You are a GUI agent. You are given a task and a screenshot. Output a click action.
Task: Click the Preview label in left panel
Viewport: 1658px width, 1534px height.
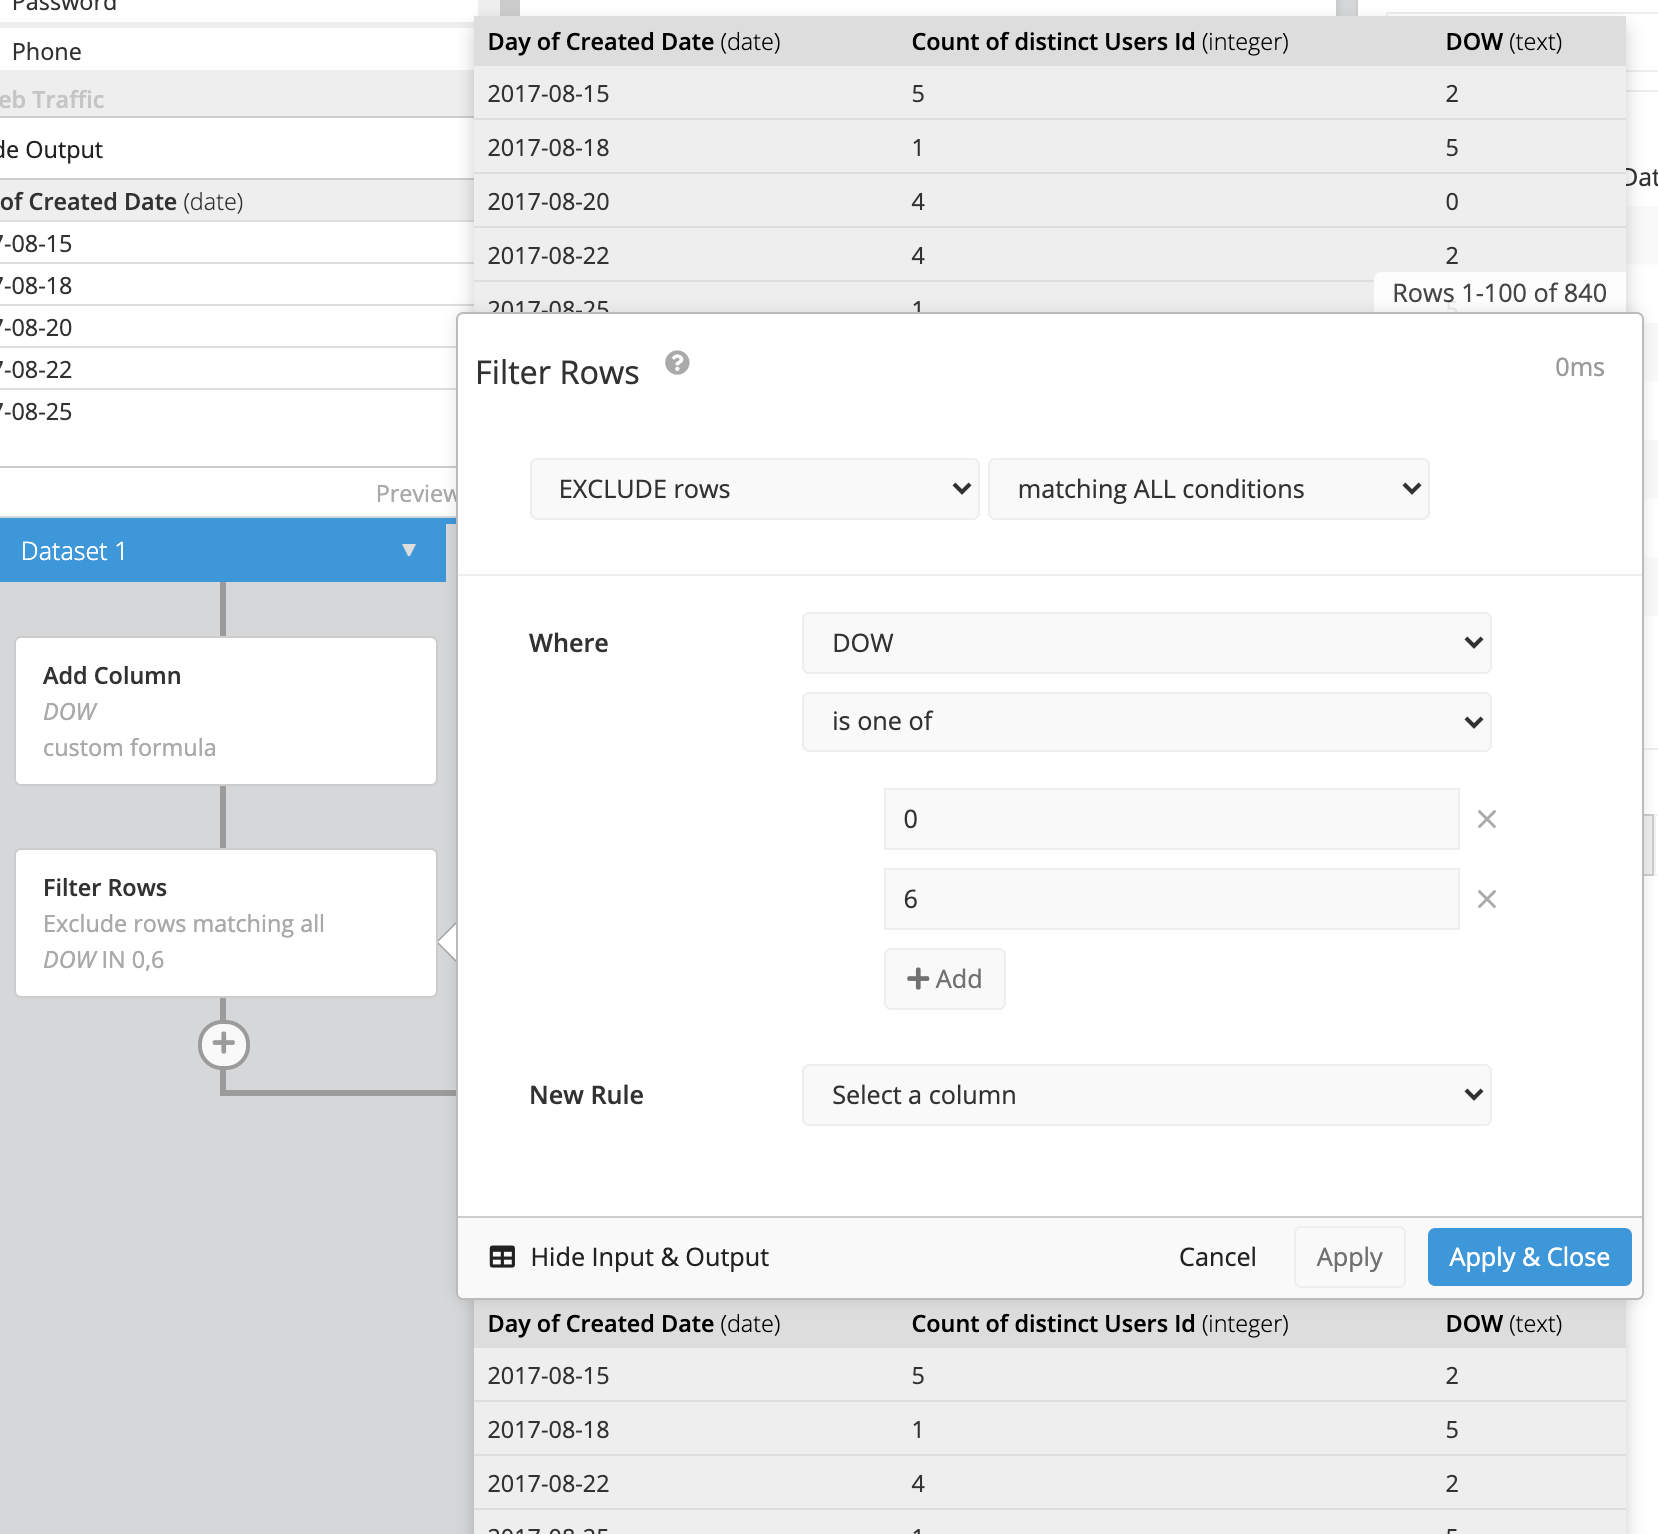coord(415,493)
